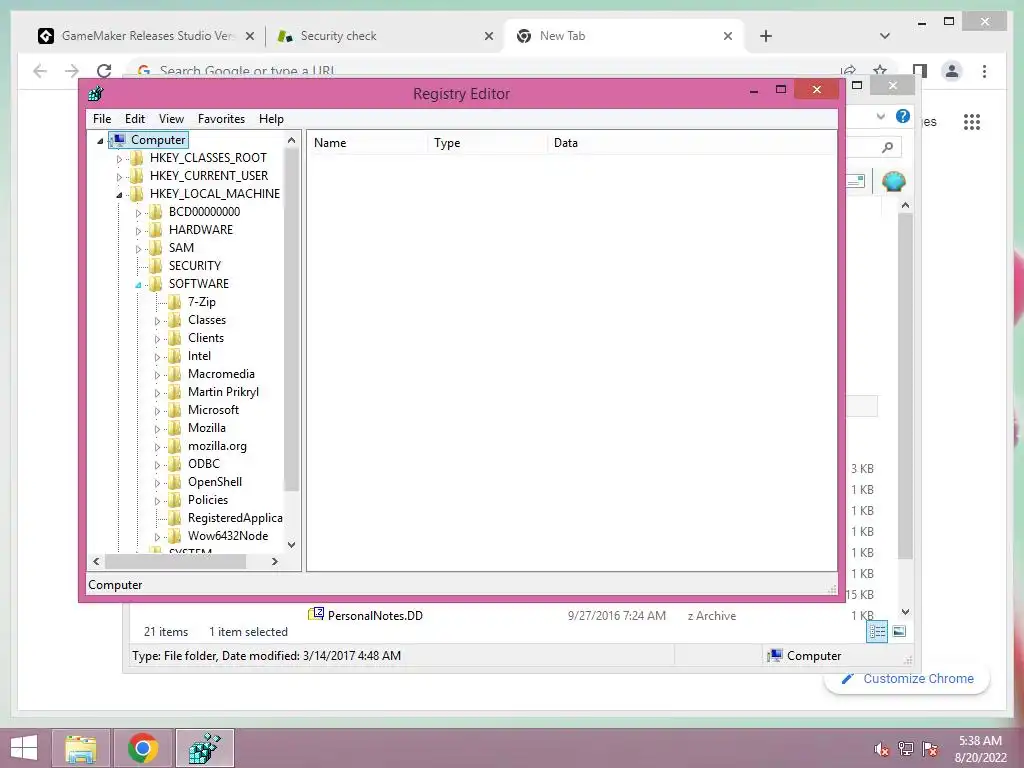Click the ODBC key folder icon
The height and width of the screenshot is (768, 1024).
[x=174, y=464]
